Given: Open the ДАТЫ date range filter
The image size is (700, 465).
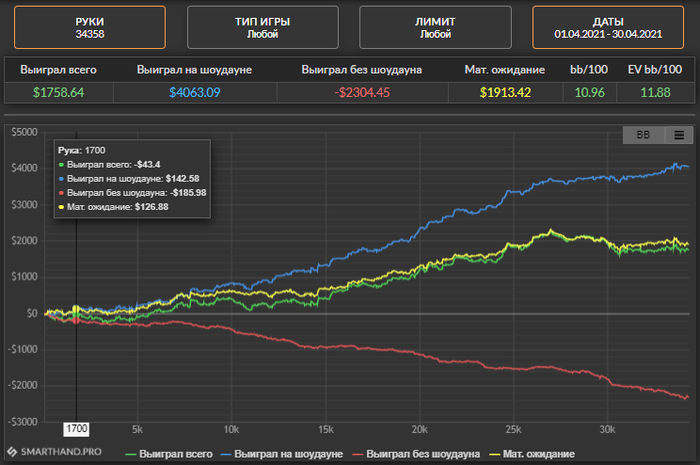Looking at the screenshot, I should [608, 27].
